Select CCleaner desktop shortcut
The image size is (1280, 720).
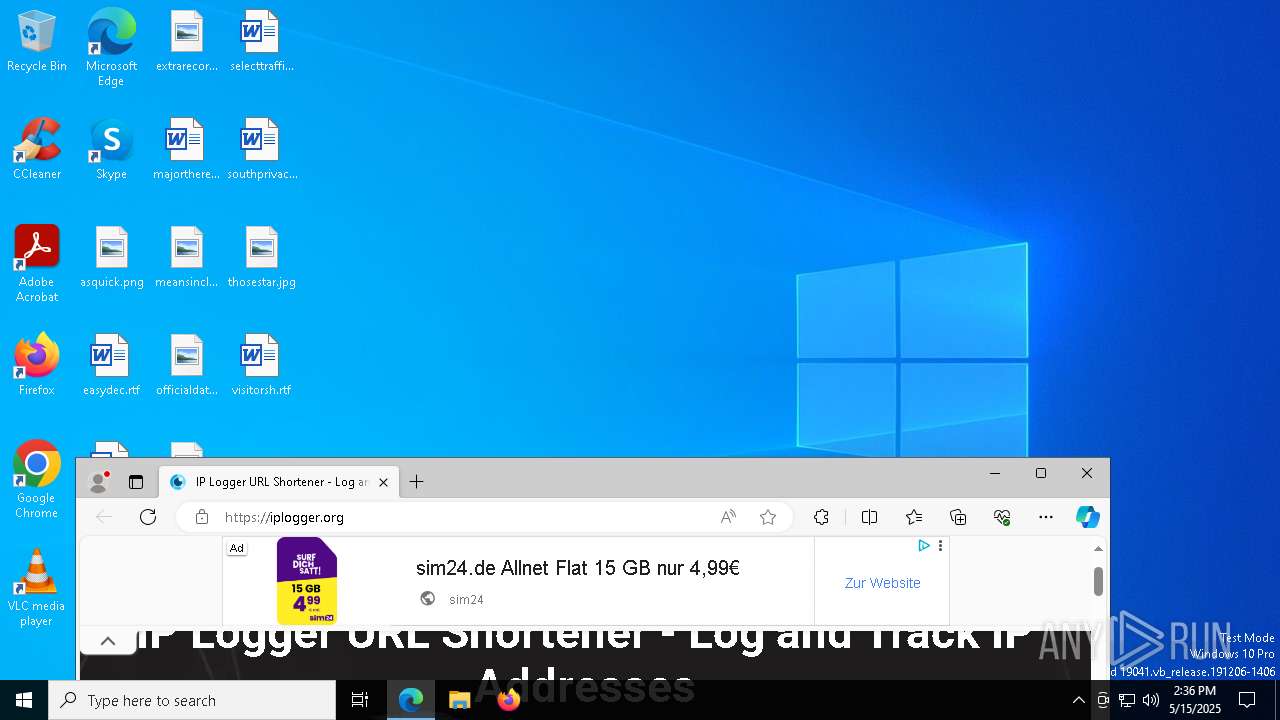coord(37,150)
